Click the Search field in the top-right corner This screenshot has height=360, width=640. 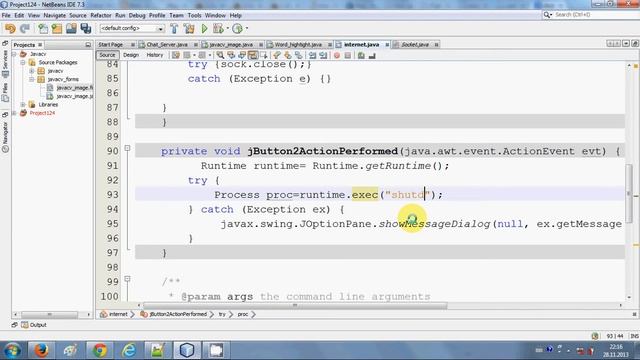pyautogui.click(x=590, y=15)
